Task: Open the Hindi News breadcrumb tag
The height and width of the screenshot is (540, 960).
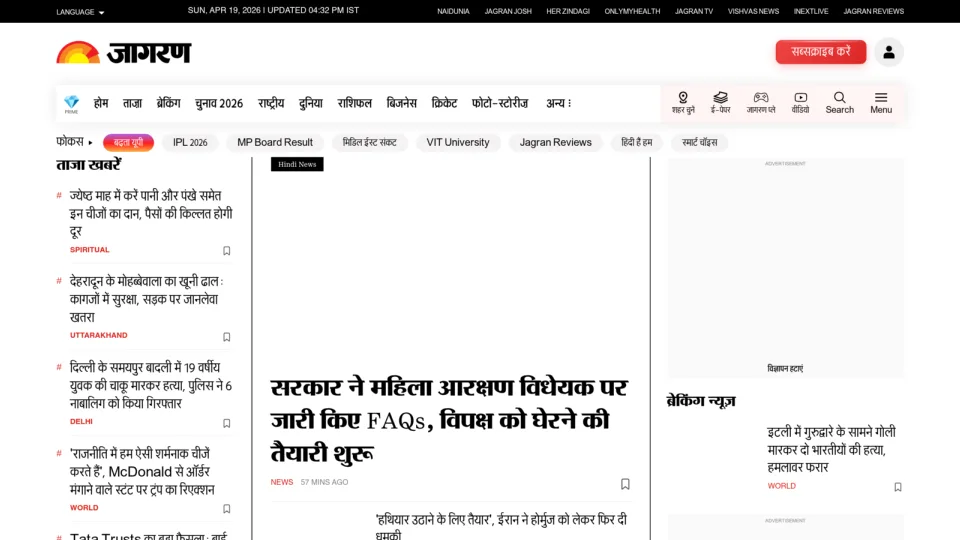Action: (297, 164)
